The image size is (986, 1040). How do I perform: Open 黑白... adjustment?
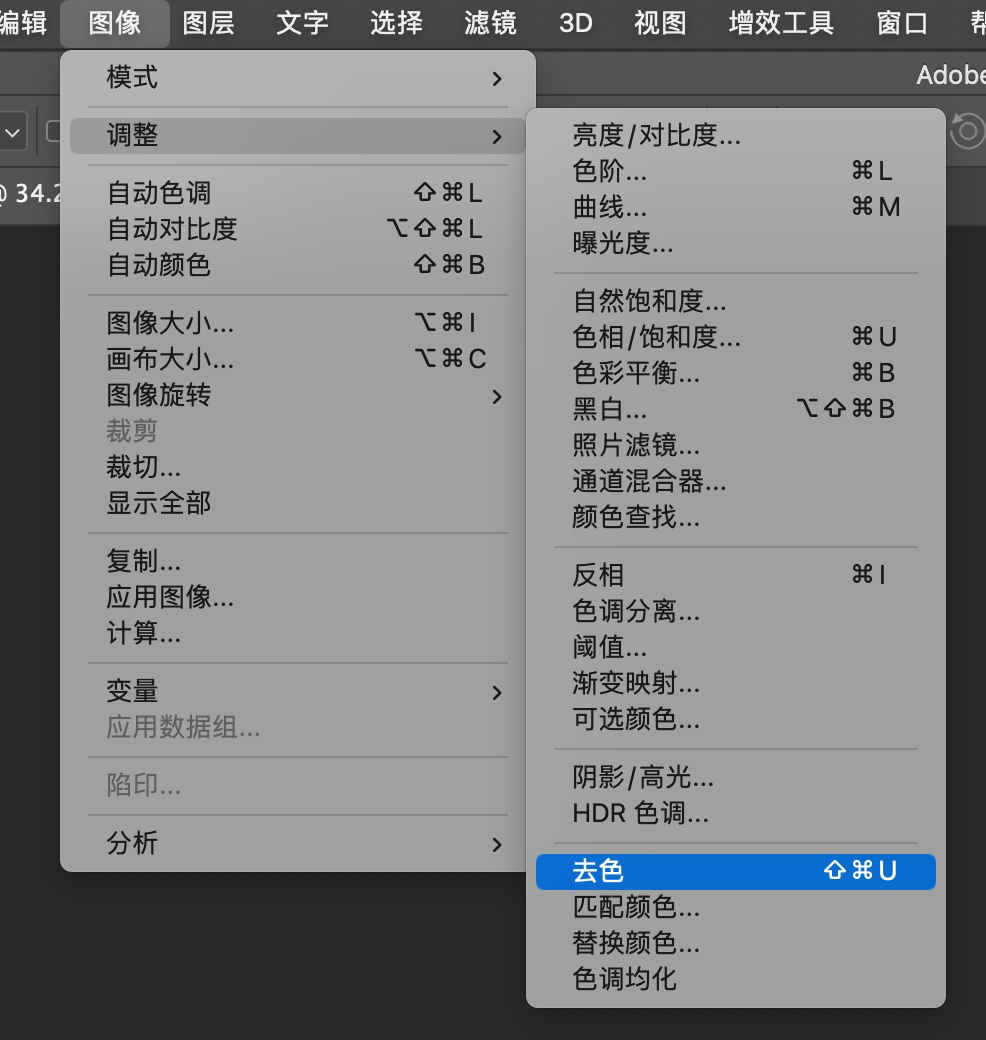tap(736, 409)
